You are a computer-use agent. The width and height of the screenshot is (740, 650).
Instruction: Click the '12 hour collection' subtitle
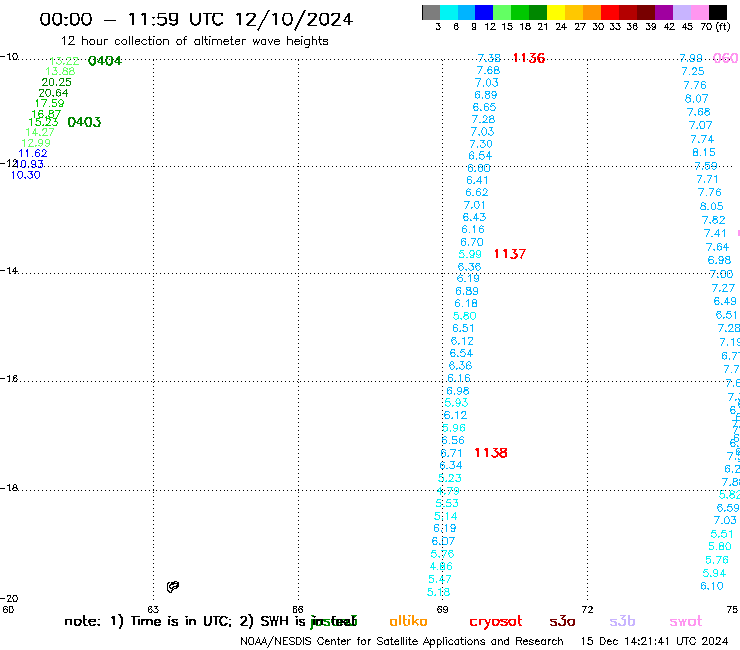tap(194, 41)
